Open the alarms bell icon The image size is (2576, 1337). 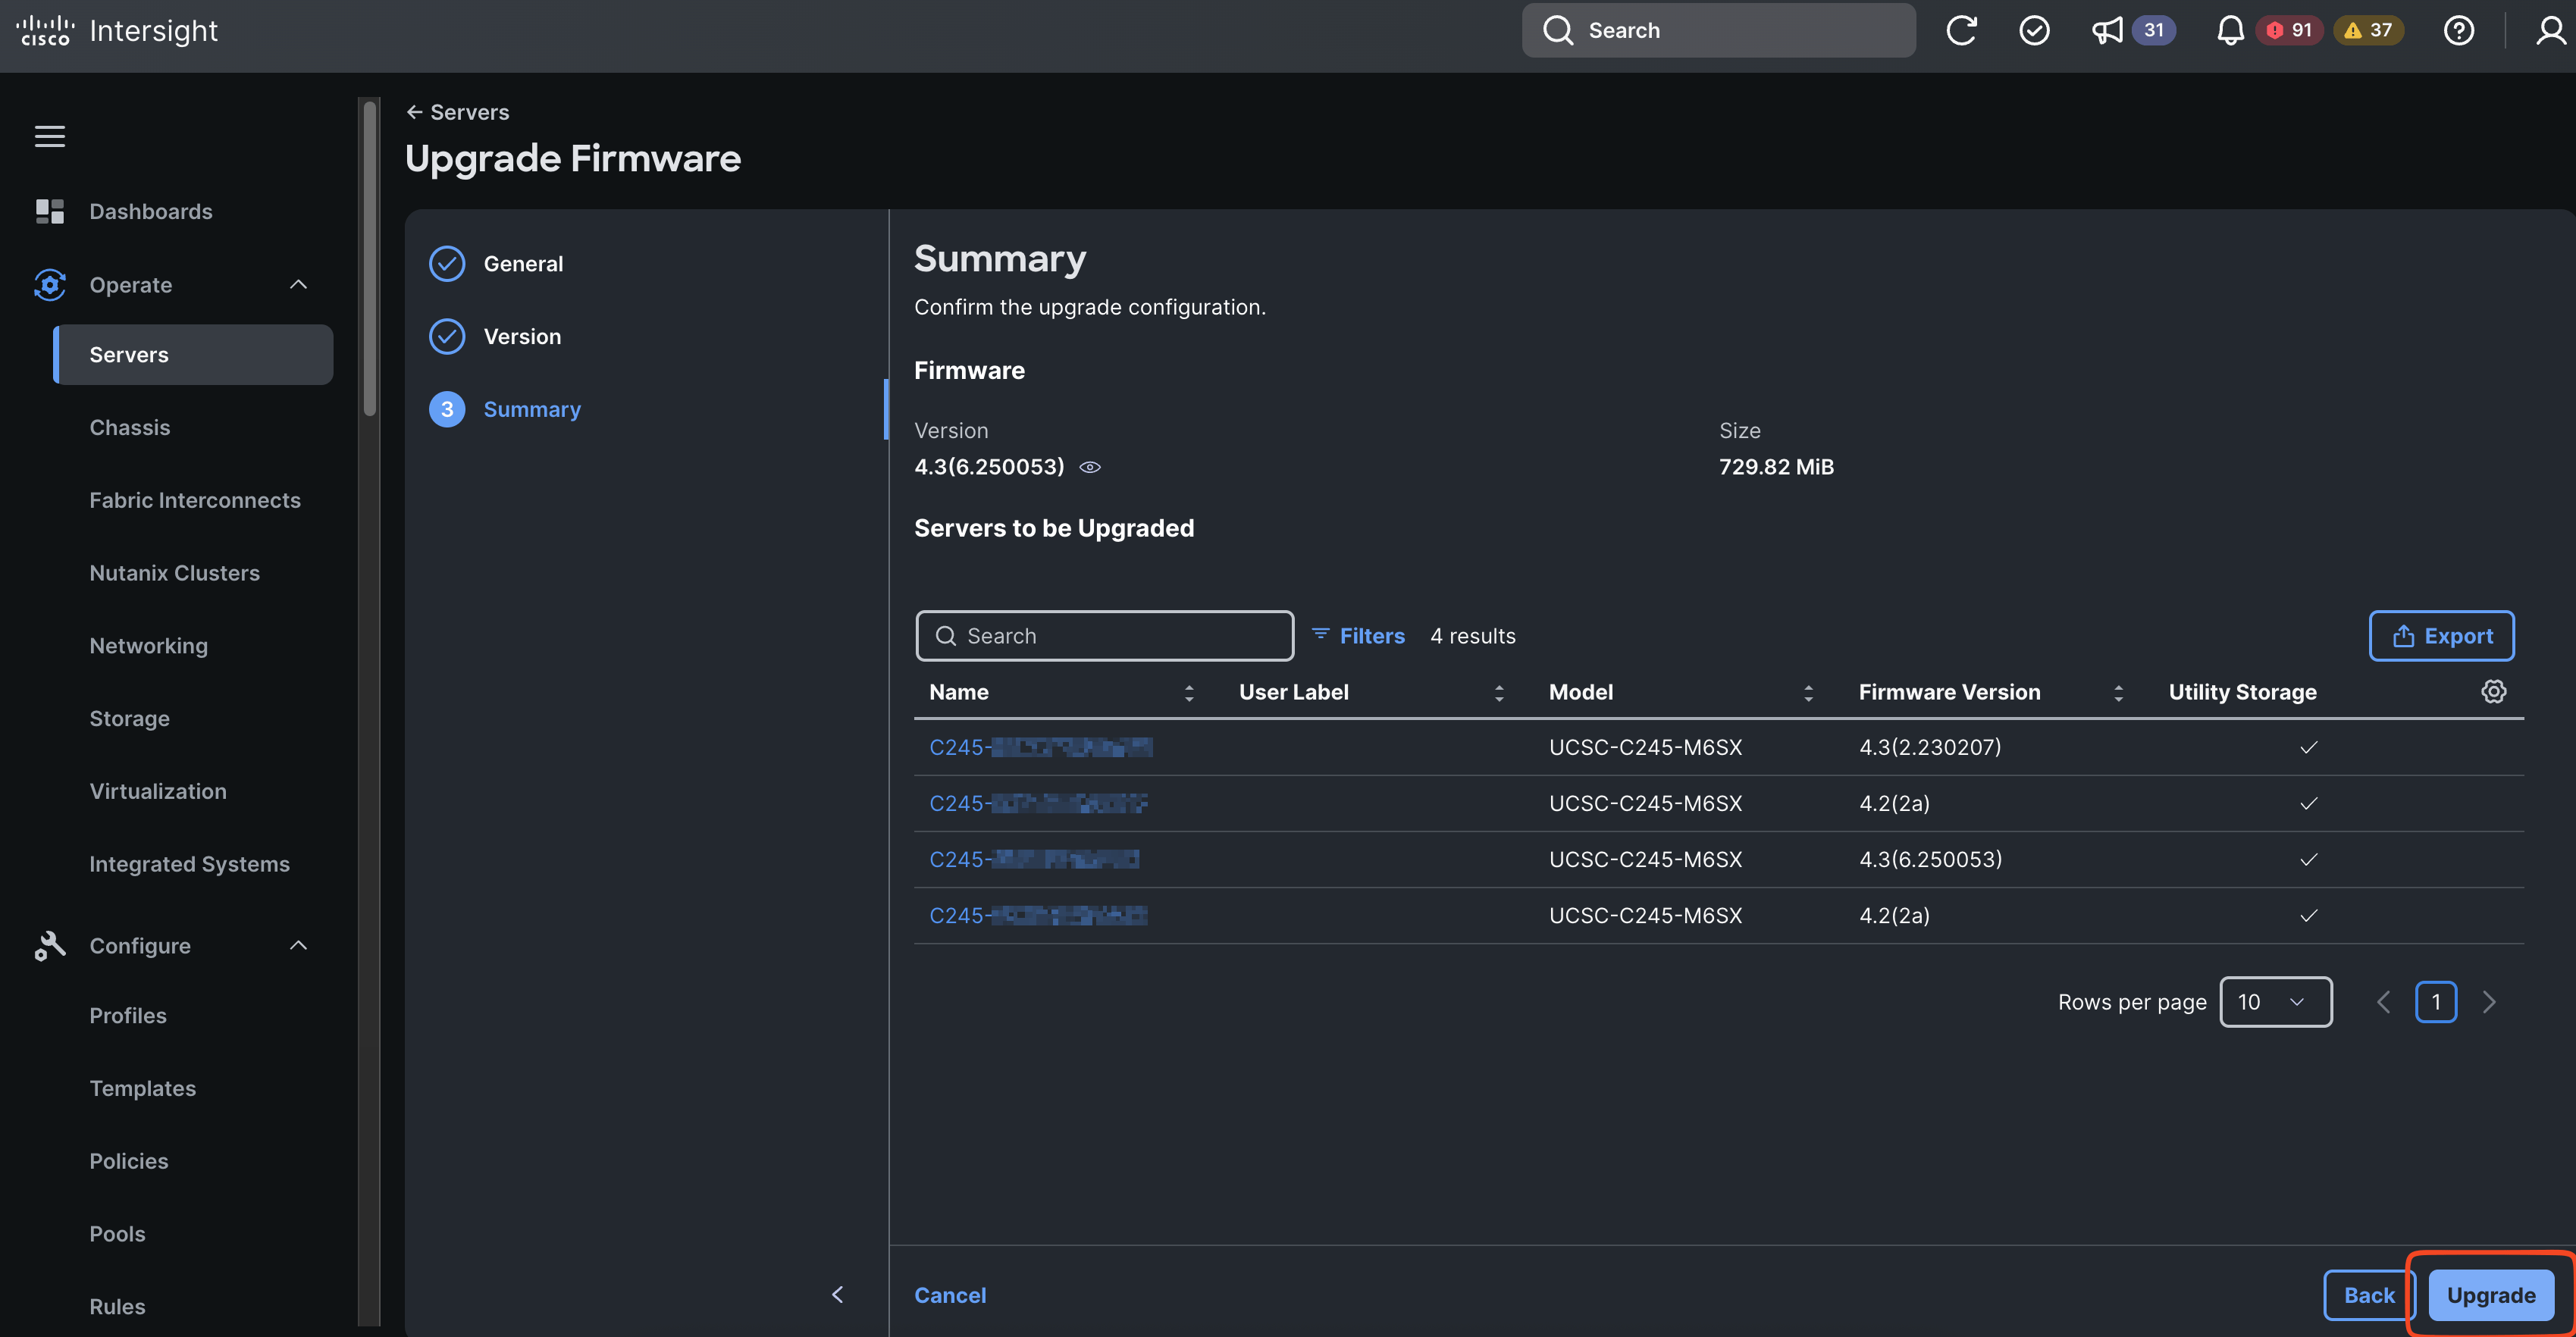pyautogui.click(x=2230, y=30)
